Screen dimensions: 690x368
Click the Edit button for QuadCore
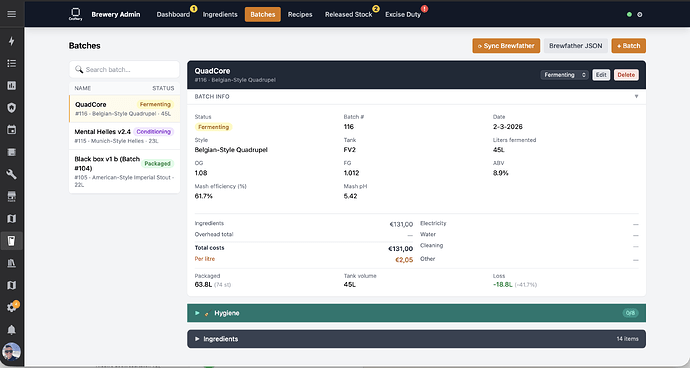[601, 75]
